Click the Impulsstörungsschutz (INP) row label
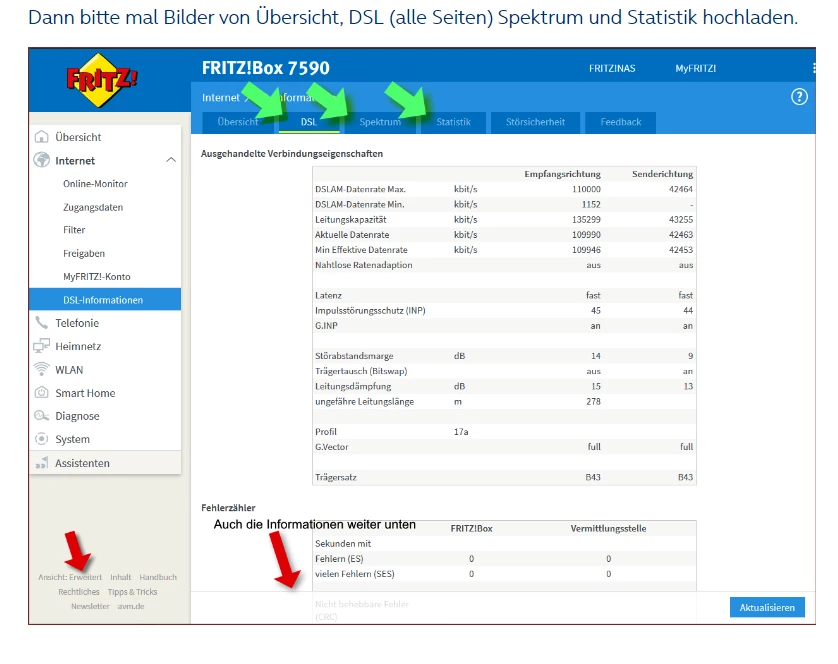 tap(370, 311)
